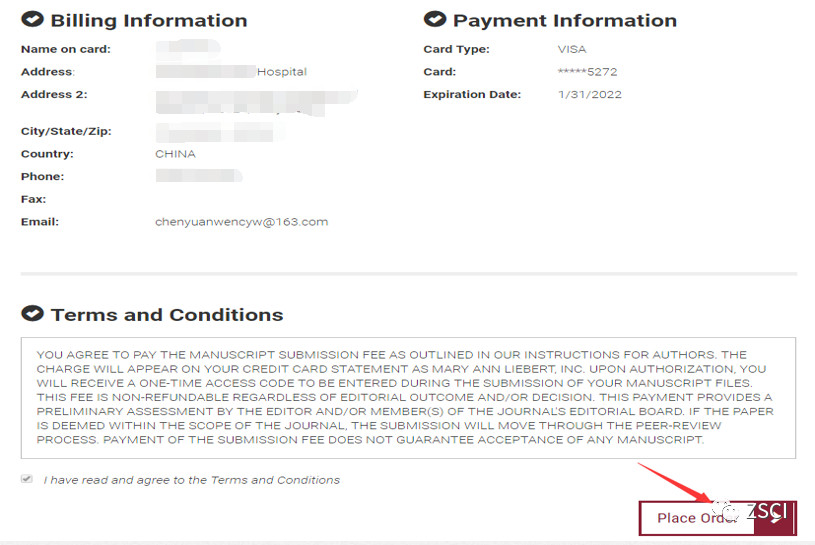Click the Fax label
This screenshot has height=545, width=815.
[33, 199]
